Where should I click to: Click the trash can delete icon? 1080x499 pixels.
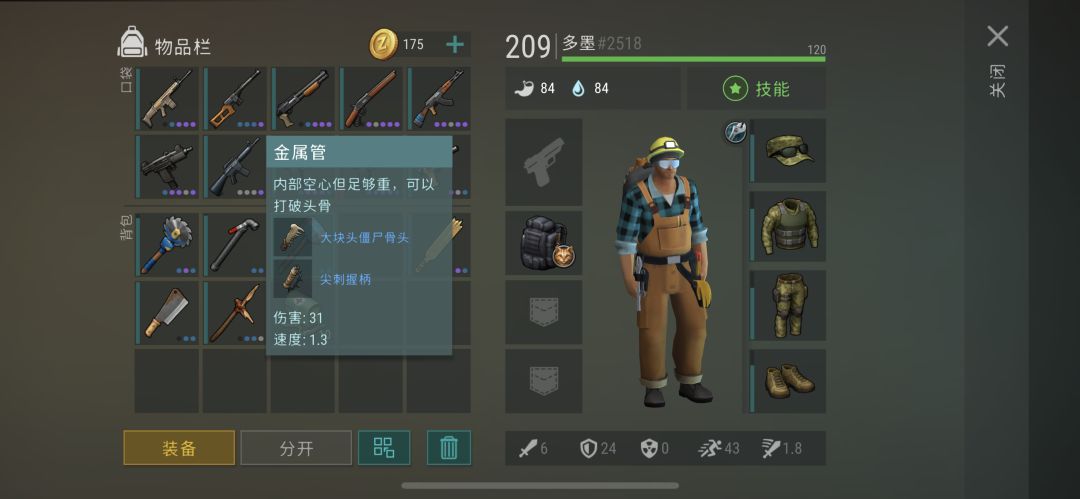449,447
